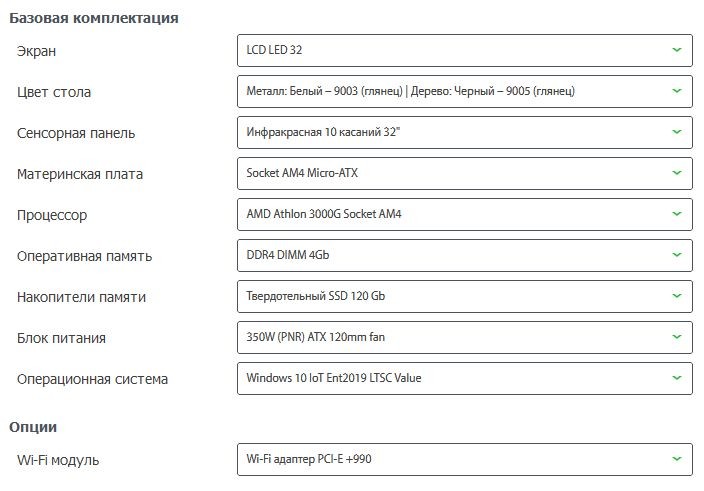Click the chevron in Накопители памяти field
This screenshot has height=491, width=704.
click(x=677, y=296)
